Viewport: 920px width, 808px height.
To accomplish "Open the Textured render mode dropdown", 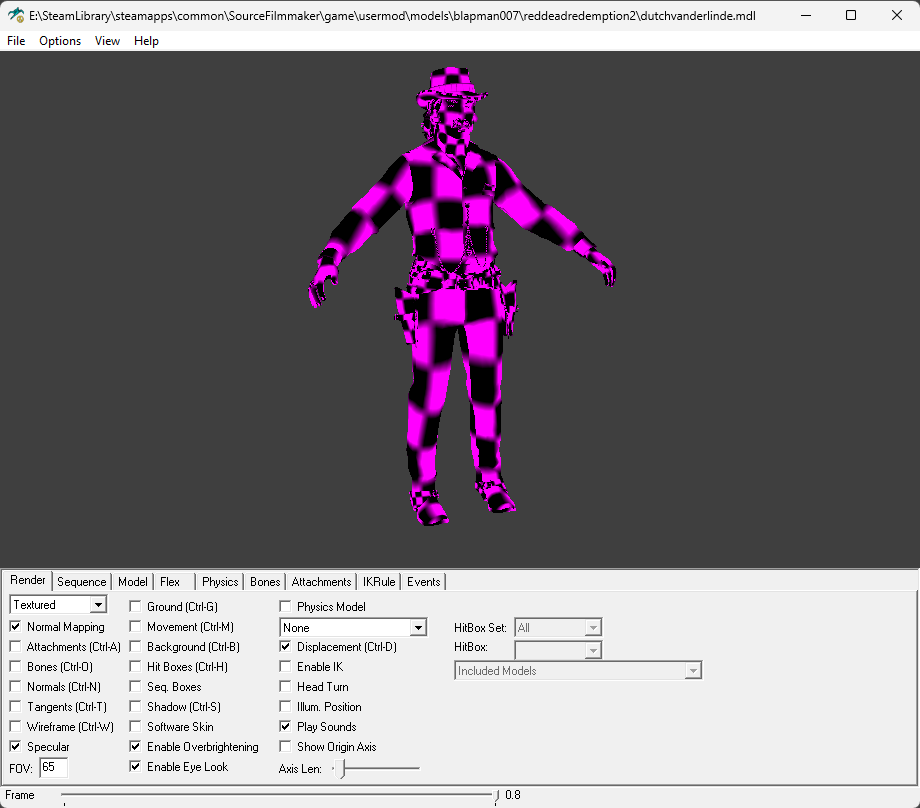I will (58, 604).
